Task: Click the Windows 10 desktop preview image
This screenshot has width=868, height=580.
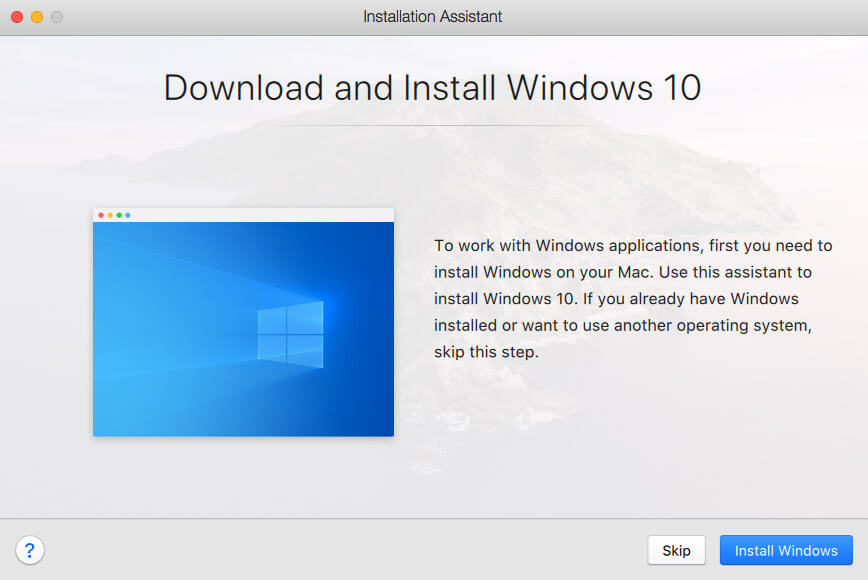Action: [244, 329]
